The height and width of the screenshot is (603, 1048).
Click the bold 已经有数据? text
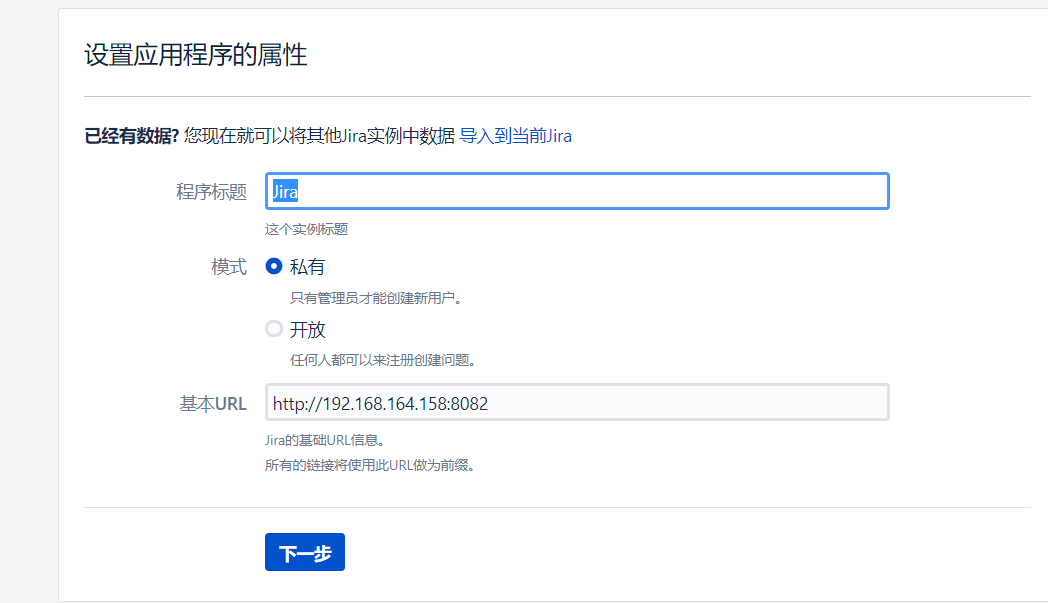coord(131,136)
